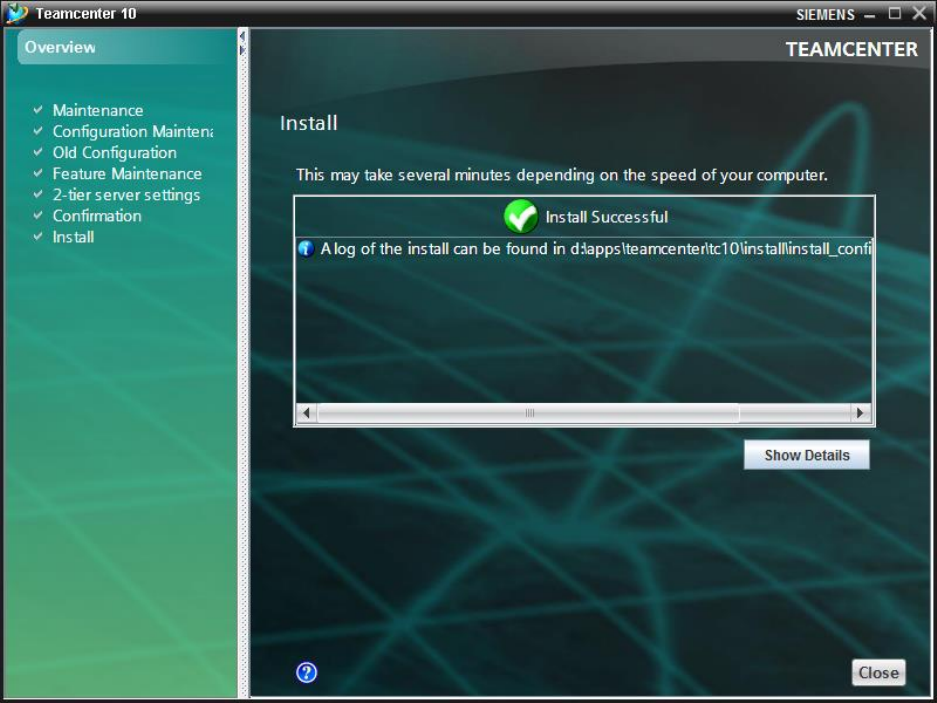Select the 2-tier server settings step
The image size is (937, 703).
coord(126,195)
